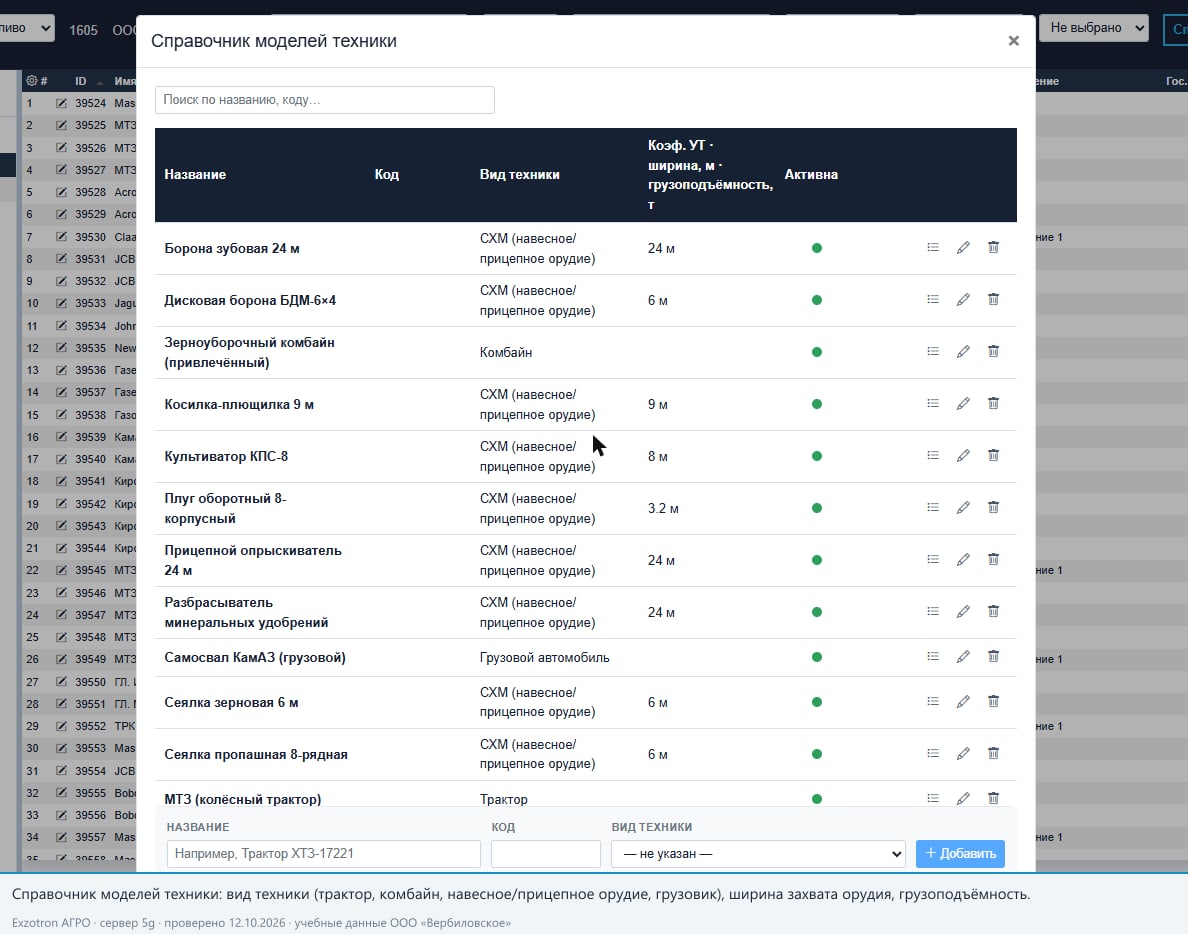Delete Прицепной опрыскиватель 24 м entry
Image resolution: width=1188 pixels, height=934 pixels.
(993, 560)
